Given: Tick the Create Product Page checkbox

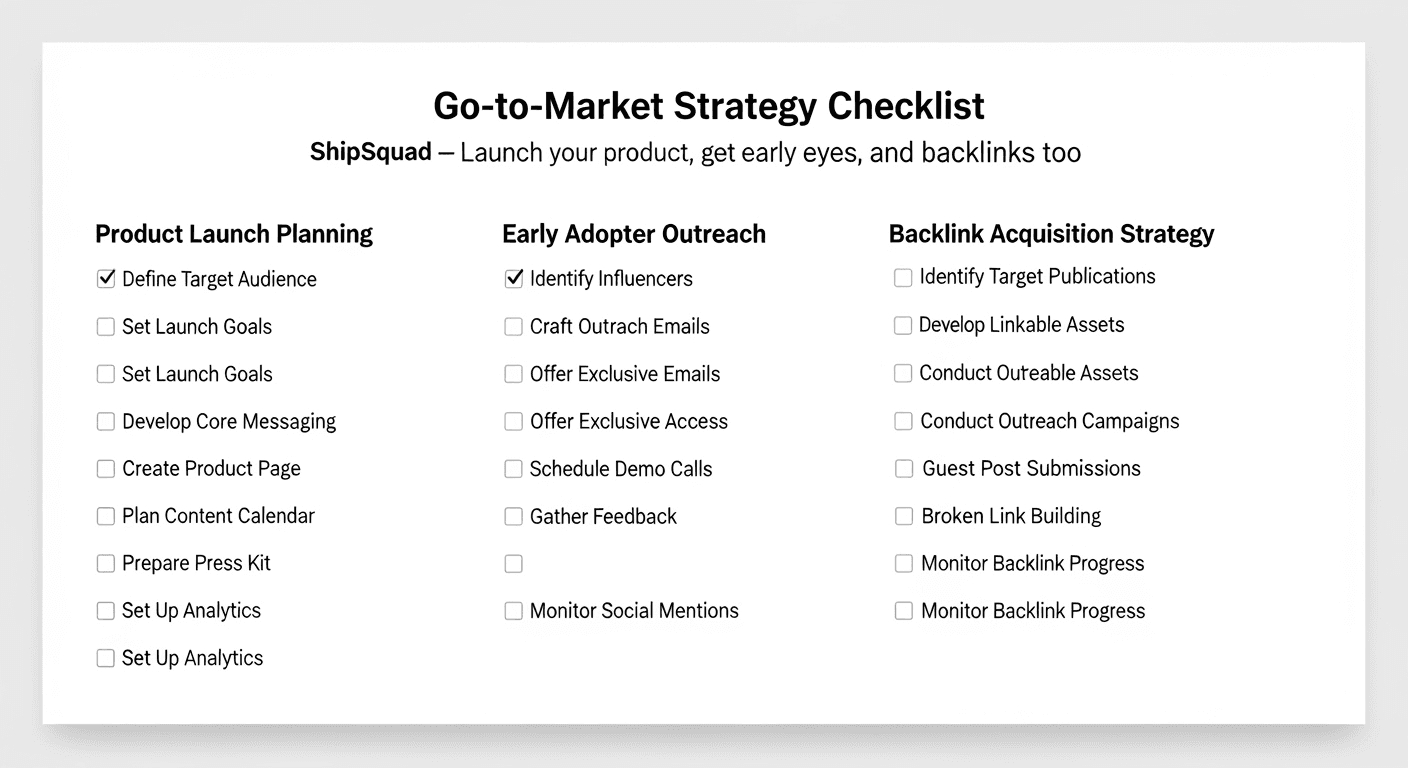Looking at the screenshot, I should tap(105, 469).
